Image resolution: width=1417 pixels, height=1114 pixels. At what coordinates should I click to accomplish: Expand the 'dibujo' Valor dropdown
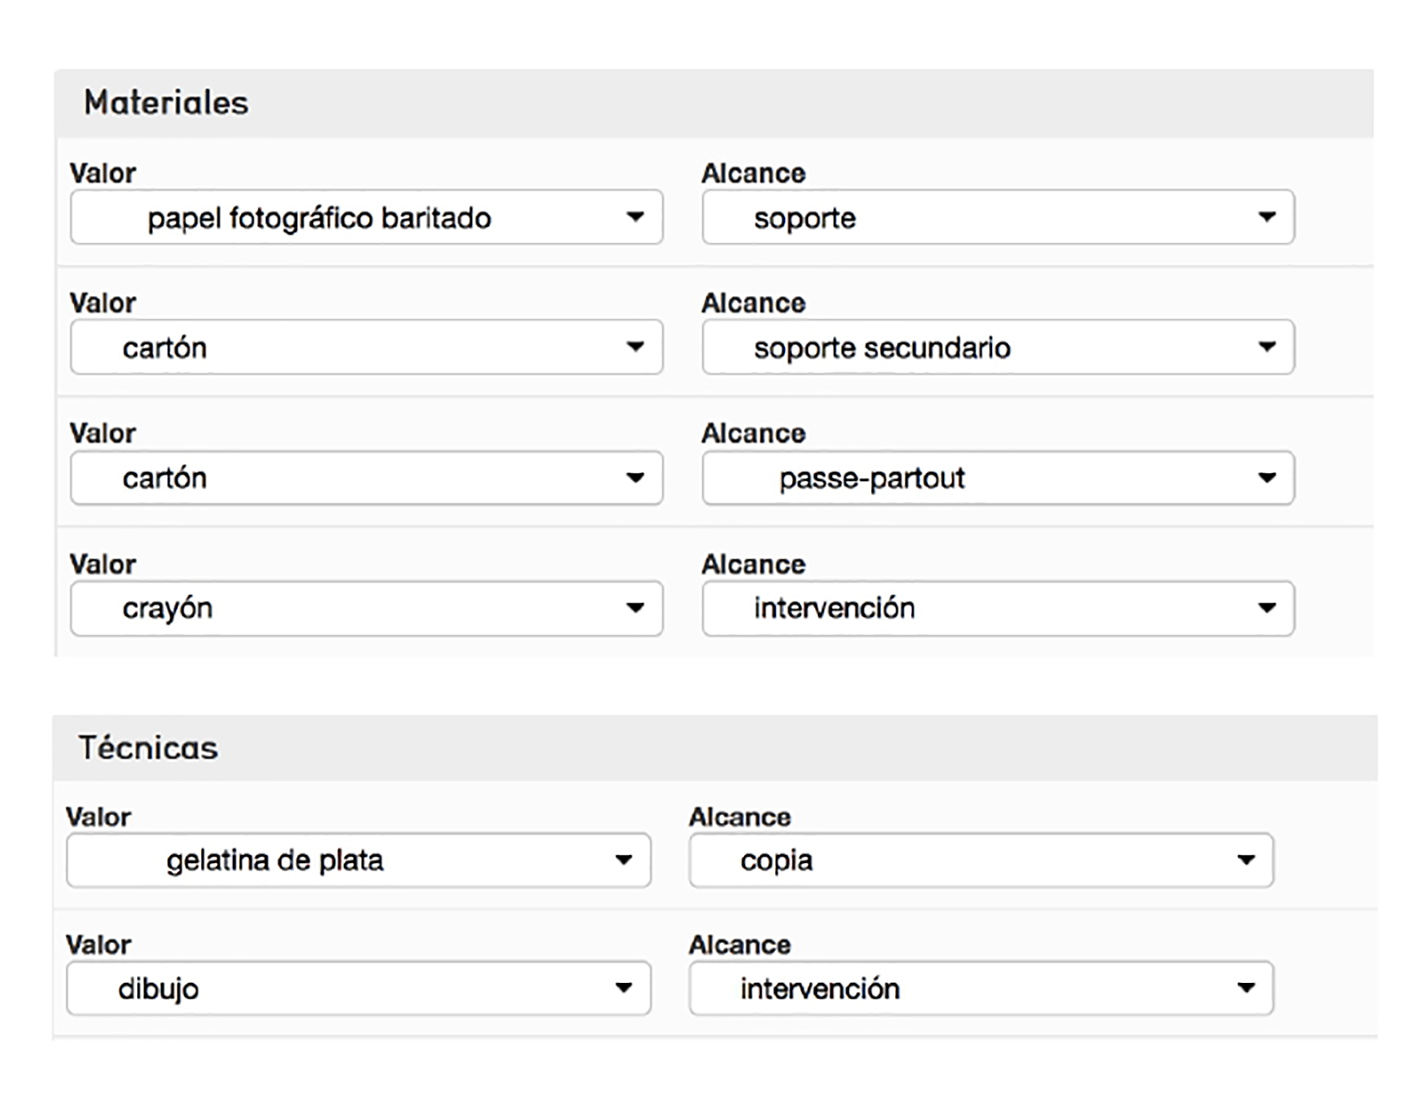pyautogui.click(x=358, y=989)
